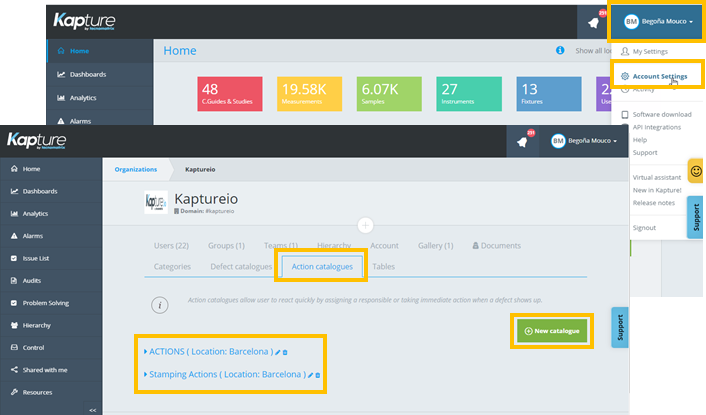Edit the Stamping Actions catalogue with the pencil icon

[x=311, y=375]
